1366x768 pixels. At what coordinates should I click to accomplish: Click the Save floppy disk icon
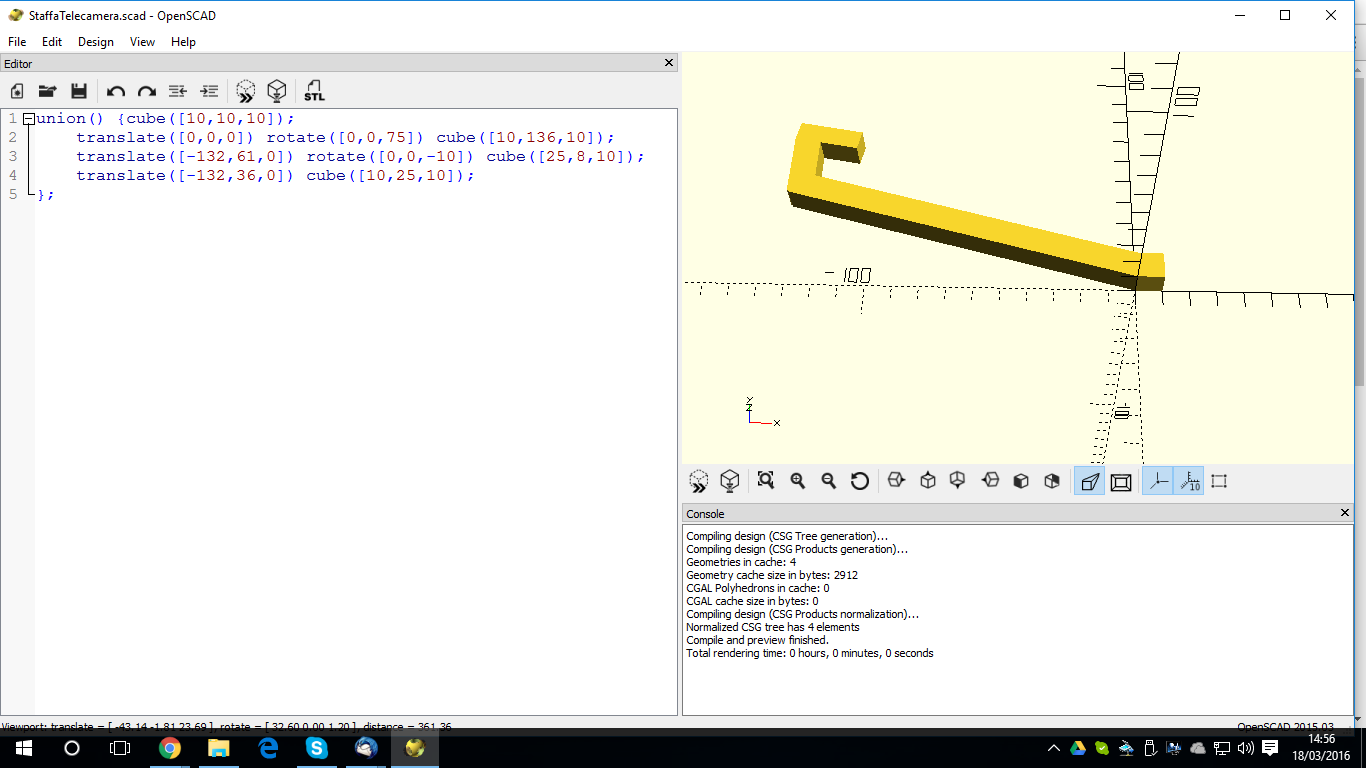click(79, 91)
